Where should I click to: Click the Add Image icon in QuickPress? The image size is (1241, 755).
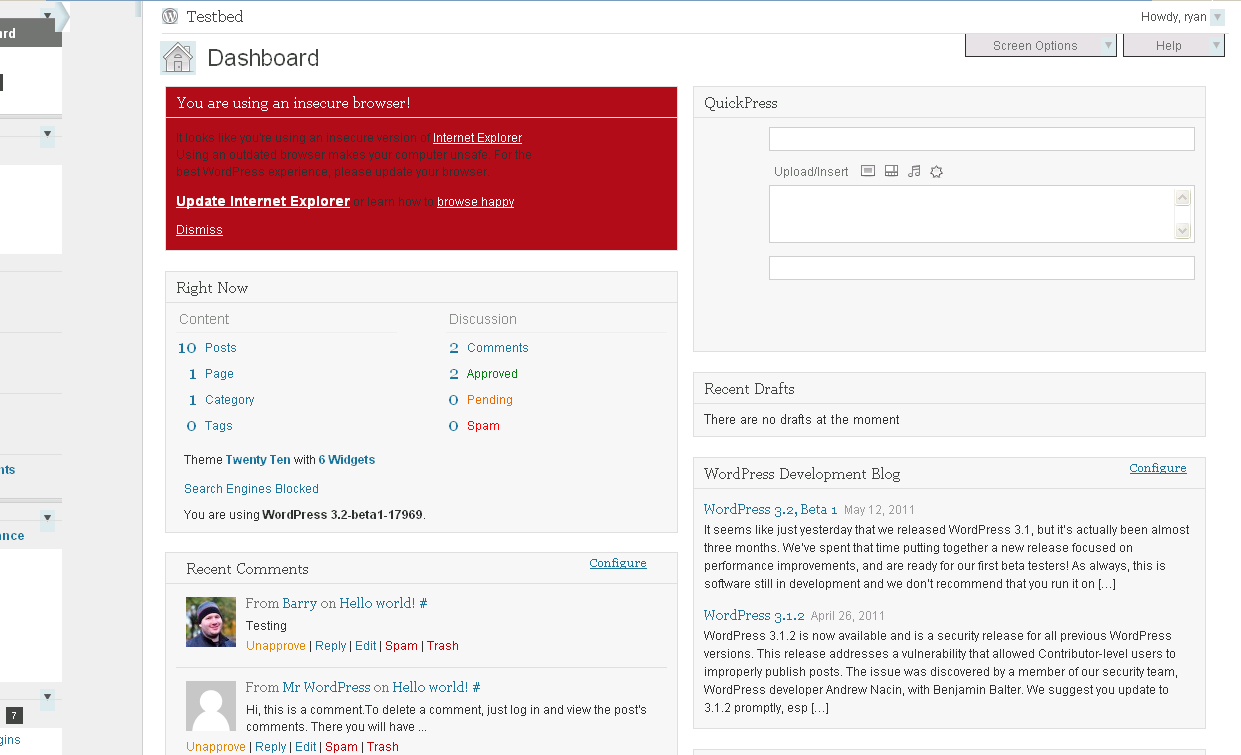(x=867, y=171)
